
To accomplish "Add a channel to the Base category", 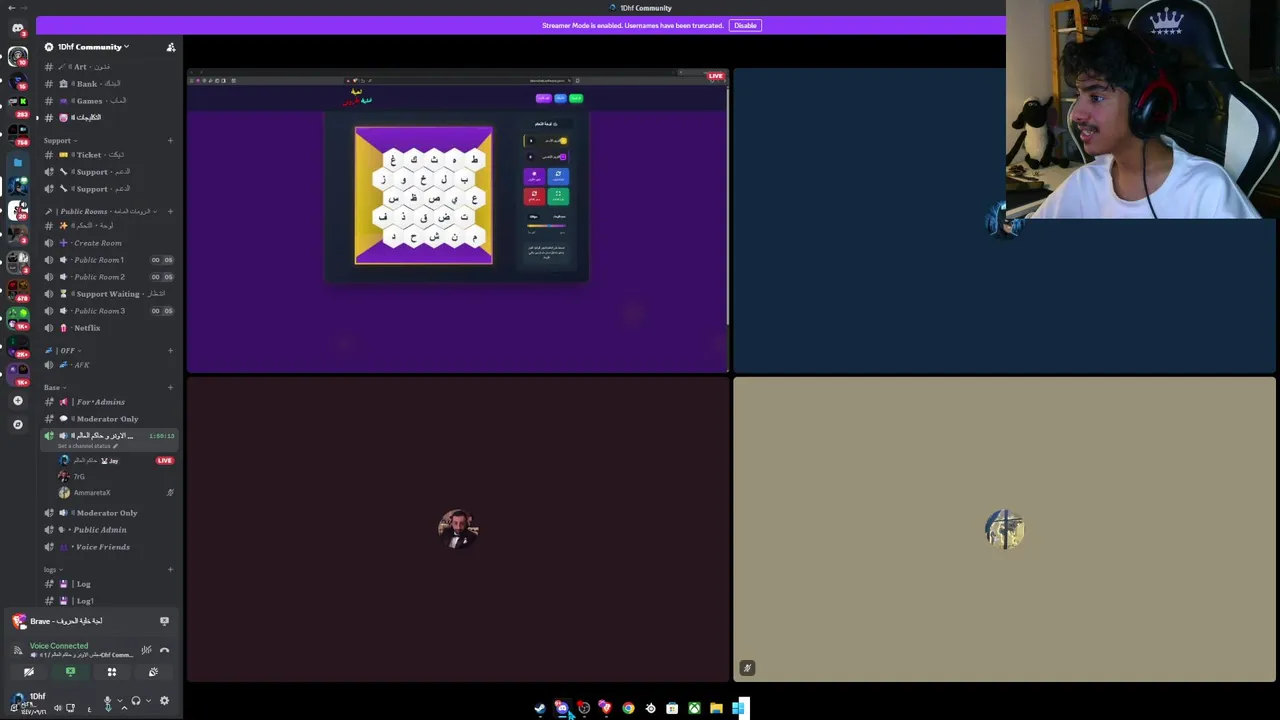I will 170,387.
